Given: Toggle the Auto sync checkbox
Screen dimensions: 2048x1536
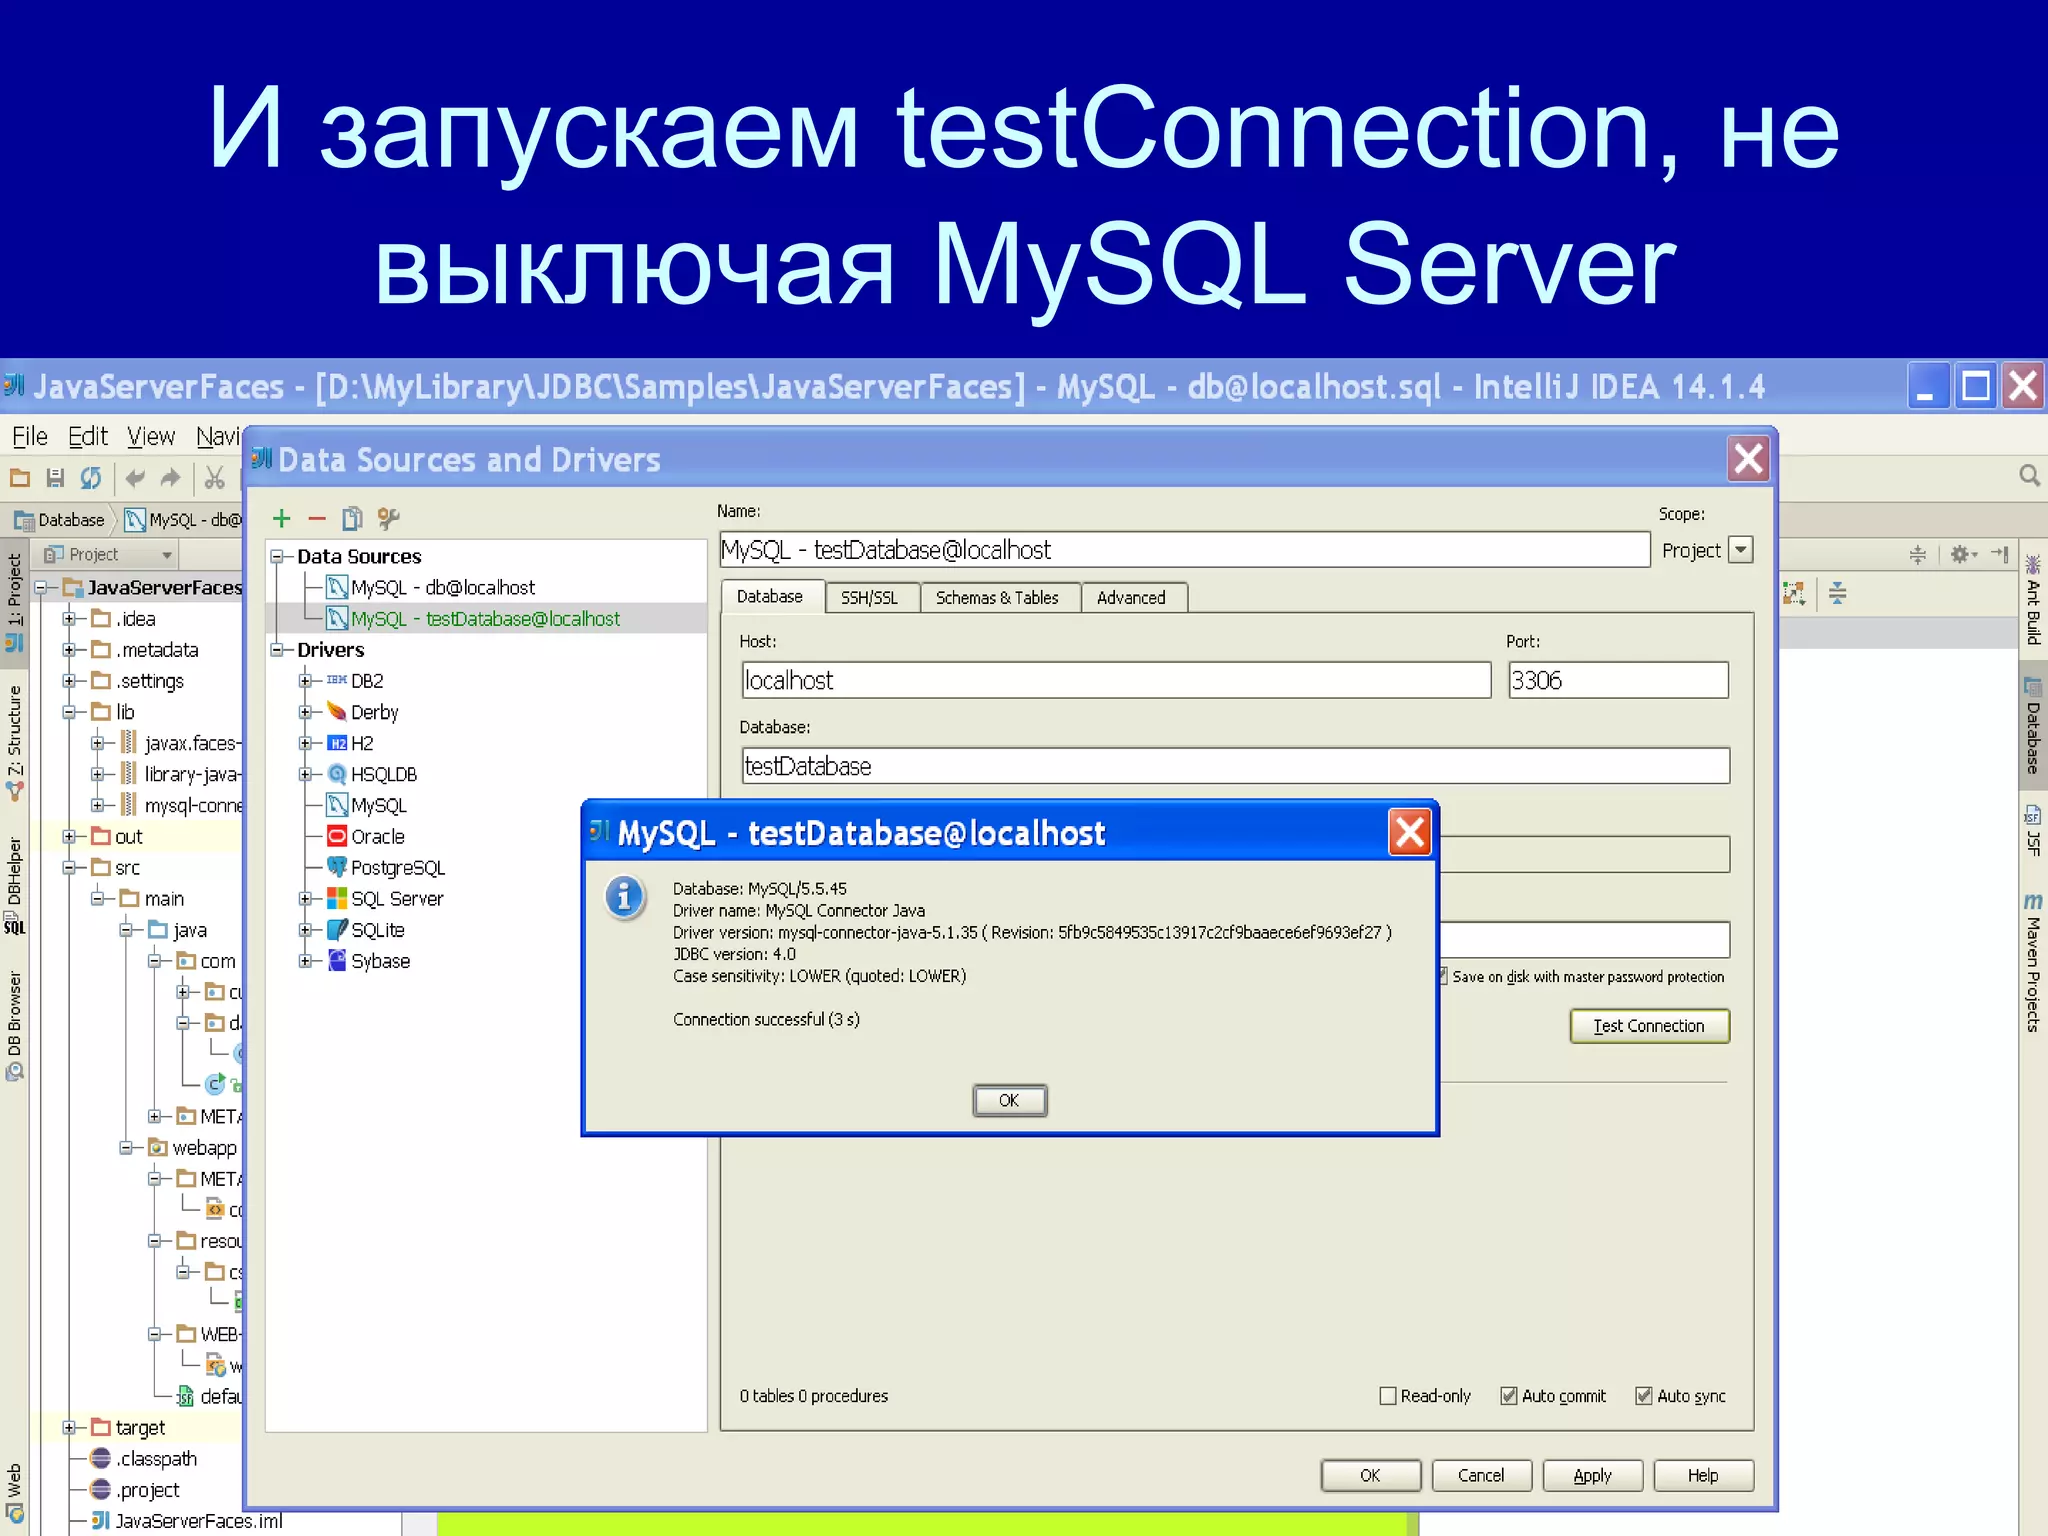Looking at the screenshot, I should point(1644,1396).
